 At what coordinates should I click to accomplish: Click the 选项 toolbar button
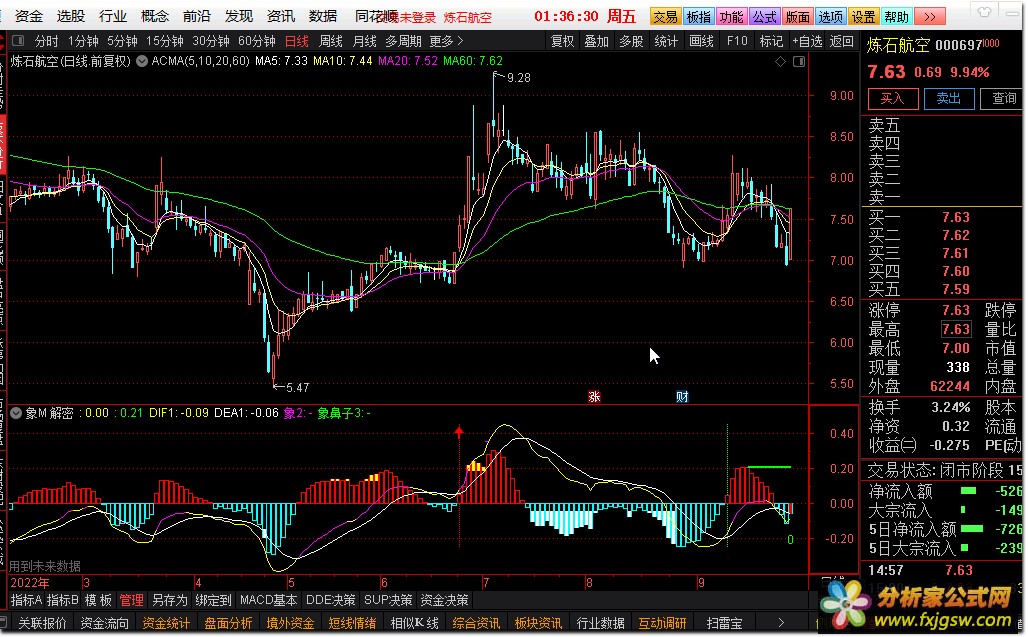(830, 16)
